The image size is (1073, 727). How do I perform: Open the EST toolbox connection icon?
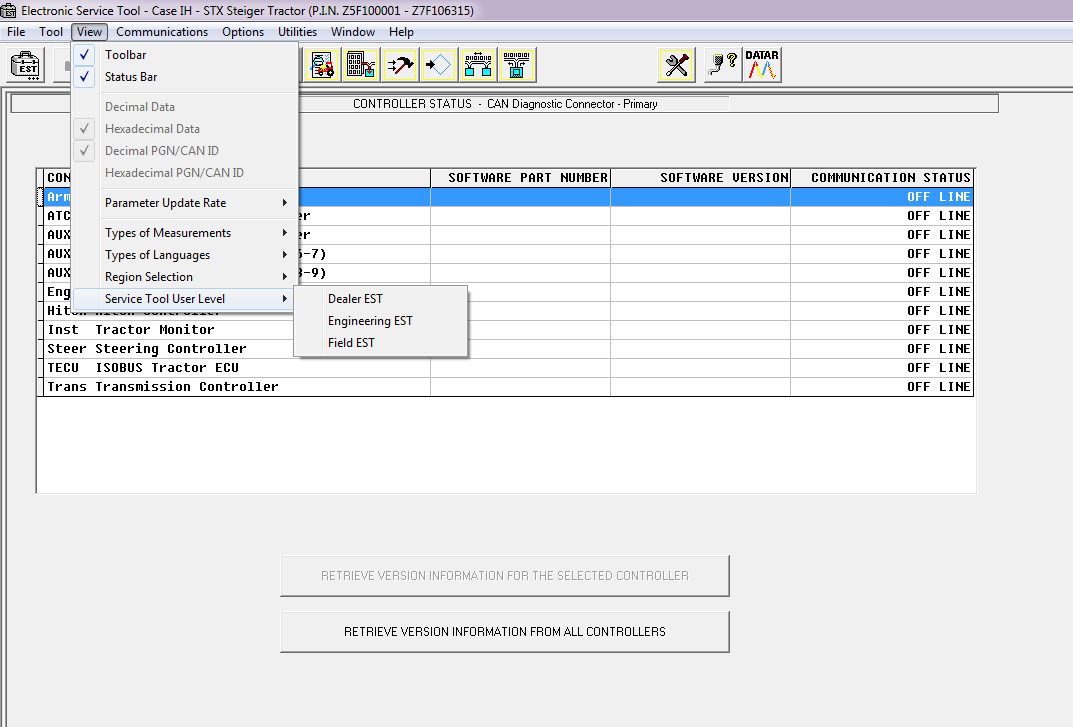[x=25, y=64]
